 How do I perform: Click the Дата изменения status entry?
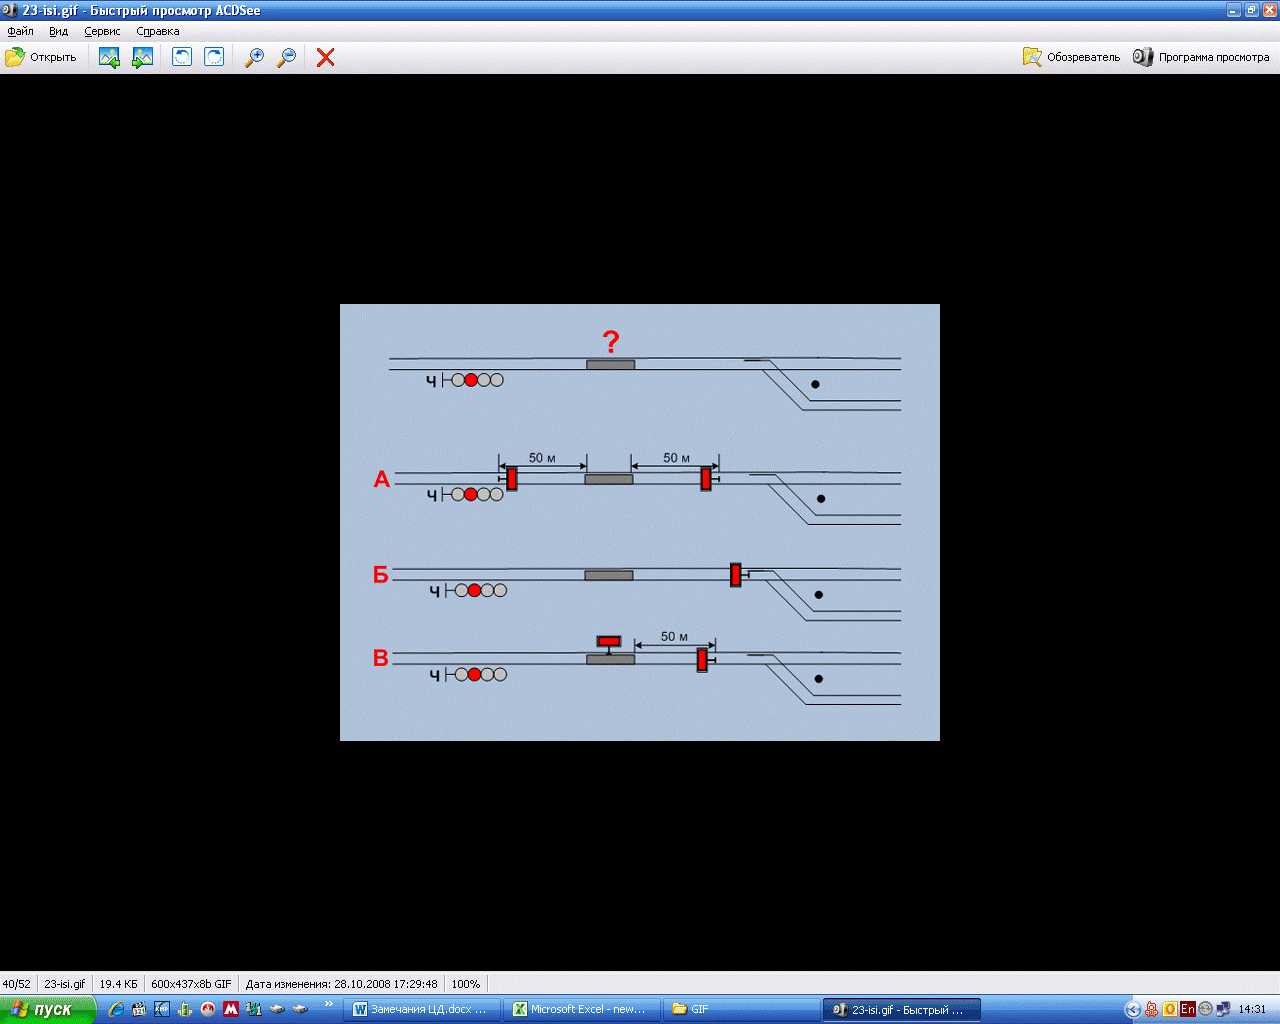coord(341,984)
